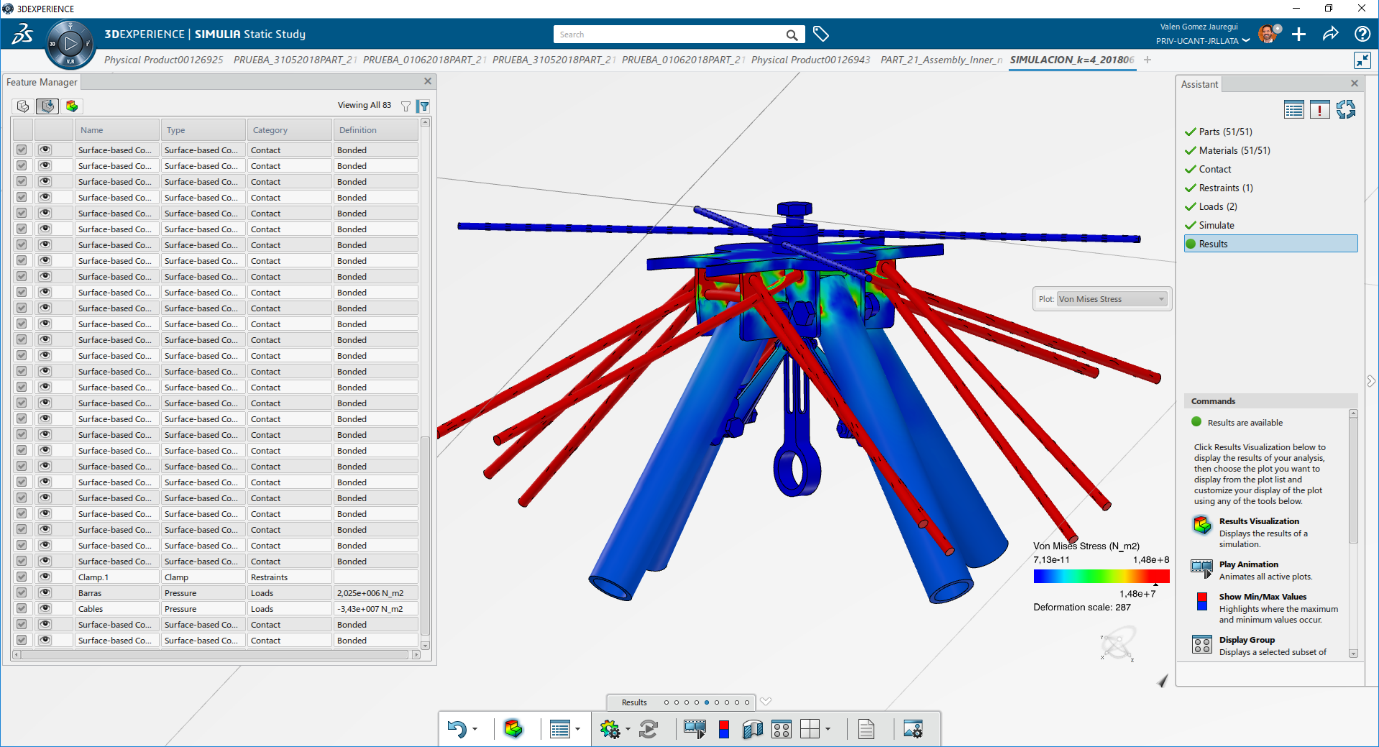Hide Barras load using its eye icon

[x=45, y=593]
